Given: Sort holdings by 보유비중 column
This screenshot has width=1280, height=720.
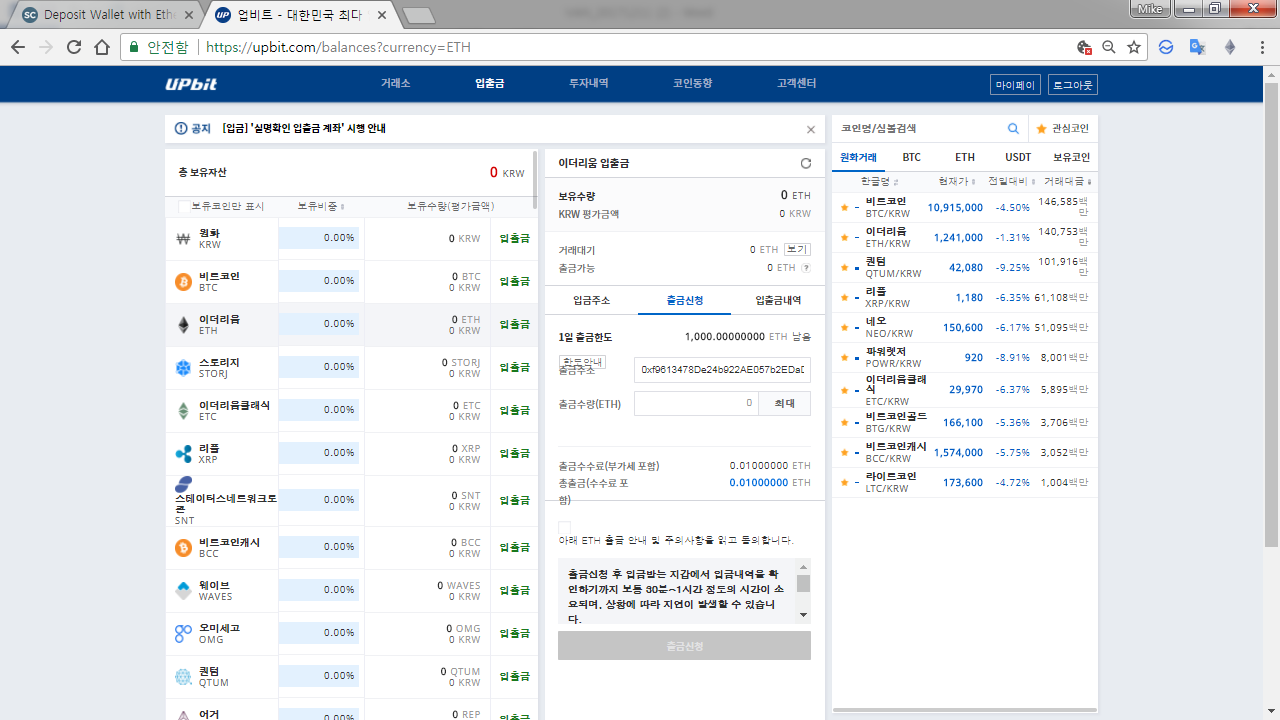Looking at the screenshot, I should pyautogui.click(x=321, y=206).
